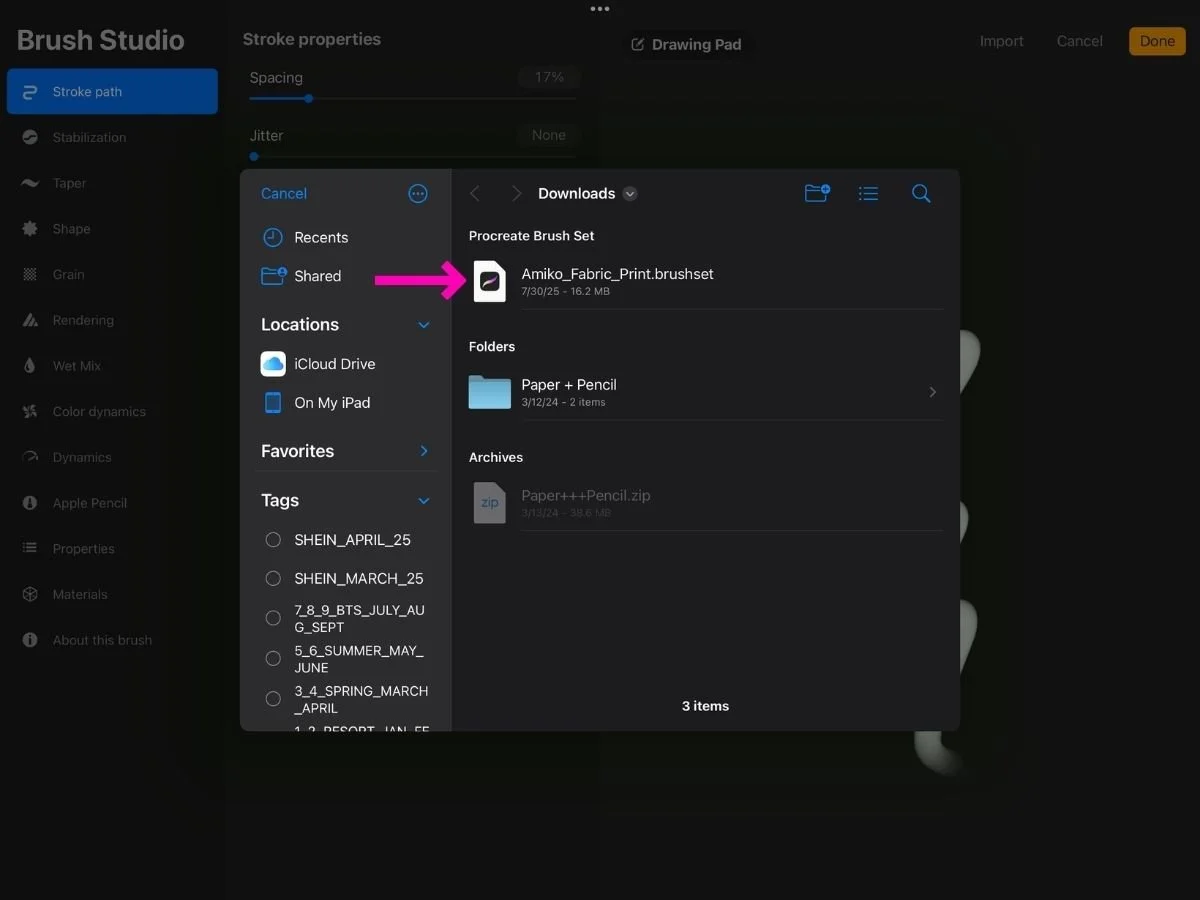This screenshot has height=900, width=1200.
Task: Cancel the file picker dialog
Action: [284, 194]
